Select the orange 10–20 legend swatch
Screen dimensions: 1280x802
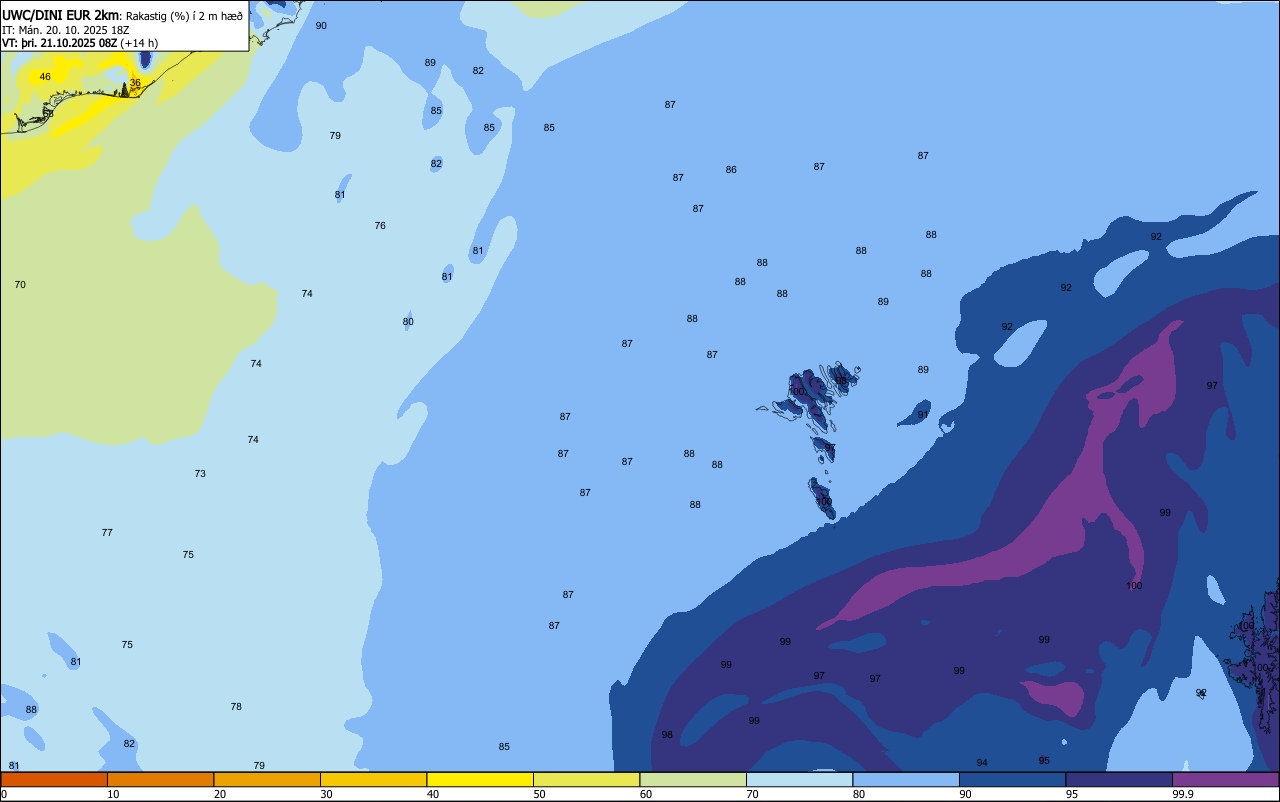(x=160, y=779)
